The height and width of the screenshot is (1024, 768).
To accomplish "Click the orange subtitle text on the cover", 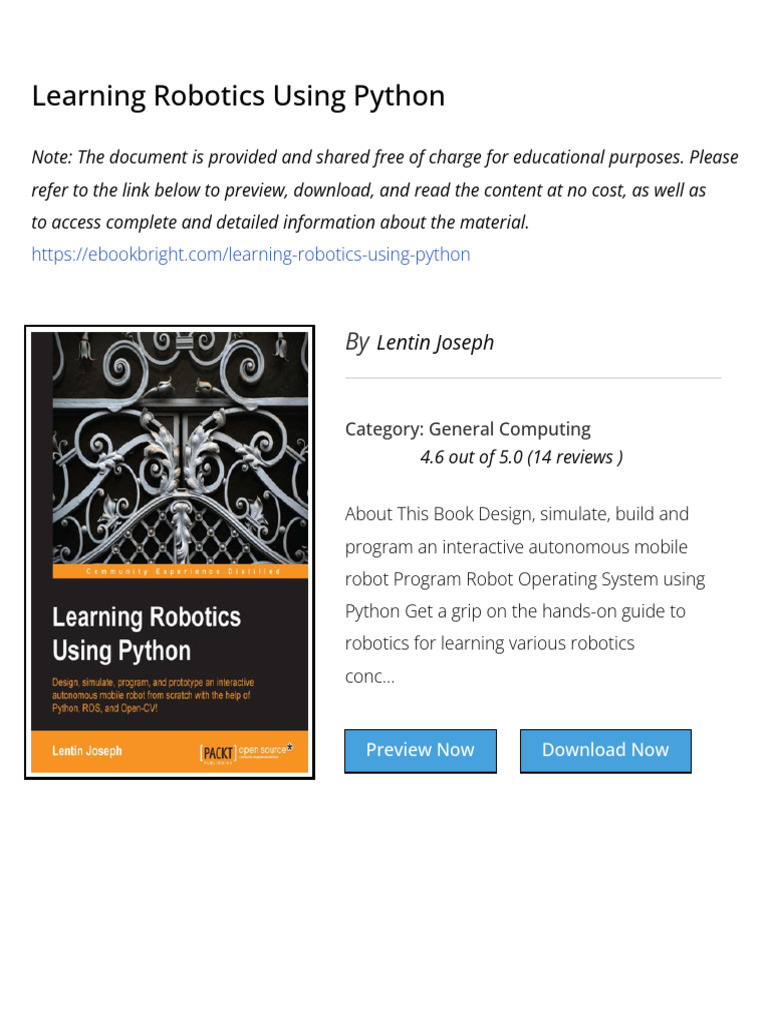I will [x=153, y=695].
